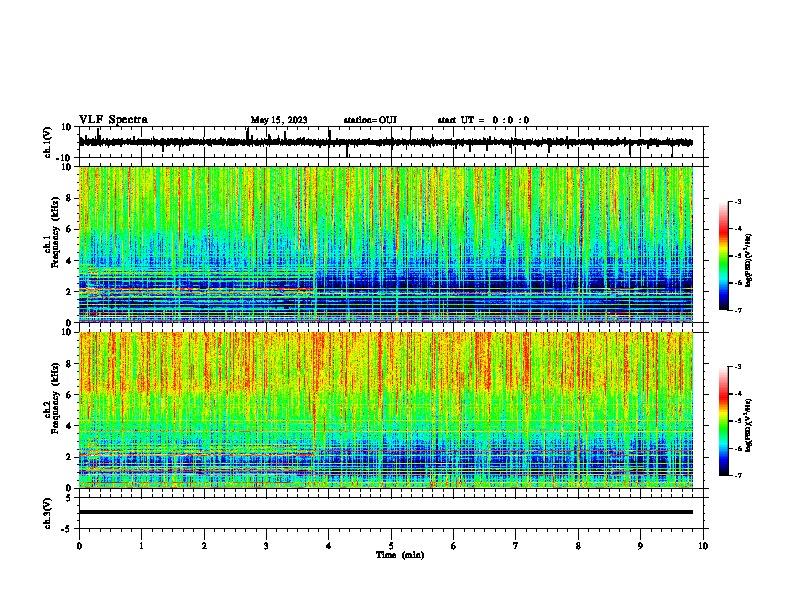
Task: Click the ch.2 'Frequency (kHz)' axis label
Action: point(55,397)
